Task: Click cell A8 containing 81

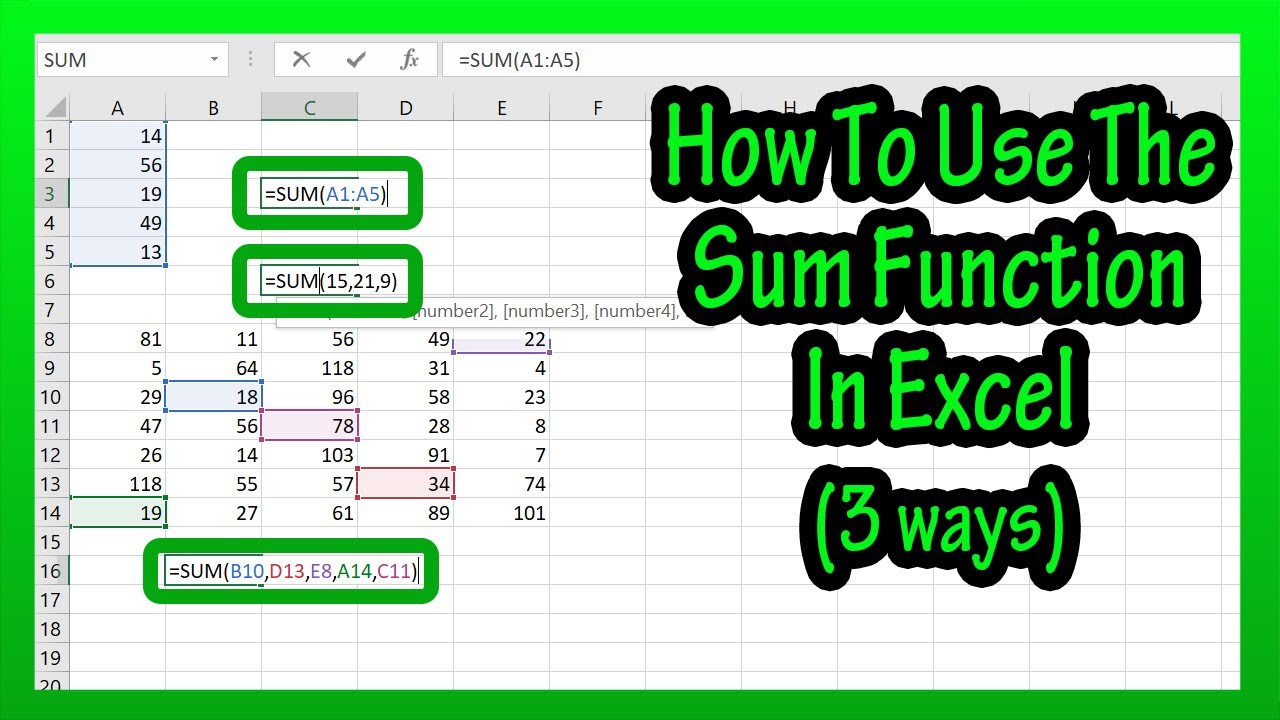Action: (118, 339)
